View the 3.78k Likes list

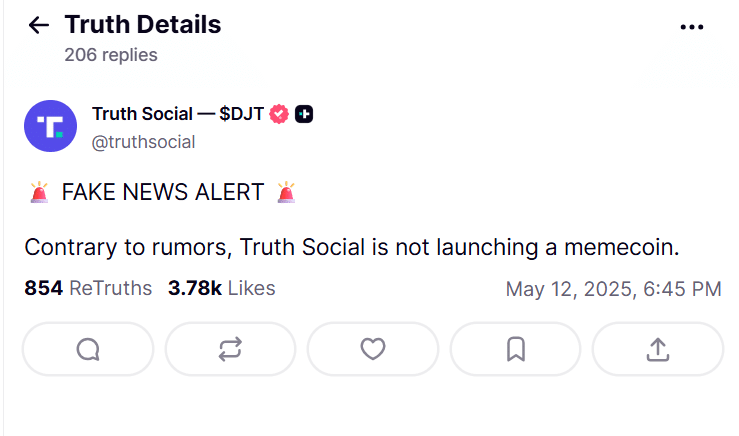221,289
